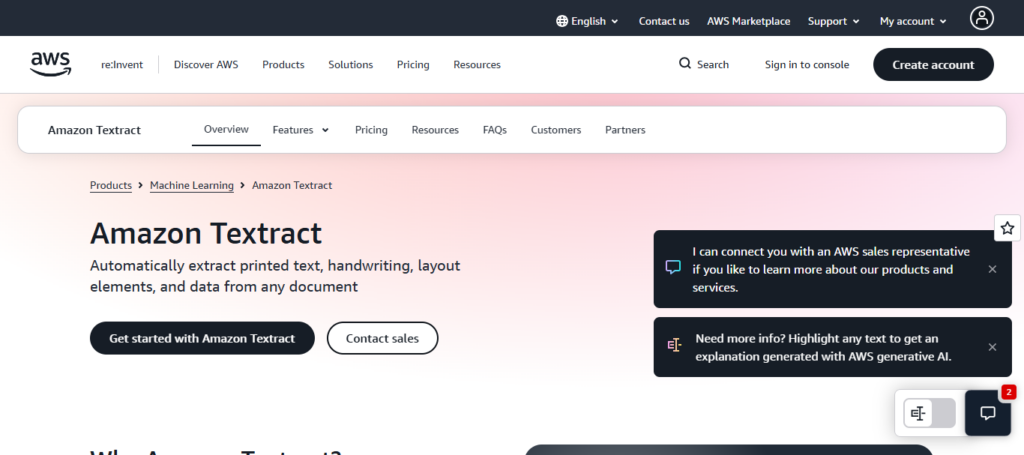Select the Textract Resources tab
Image resolution: width=1024 pixels, height=455 pixels.
click(x=435, y=130)
